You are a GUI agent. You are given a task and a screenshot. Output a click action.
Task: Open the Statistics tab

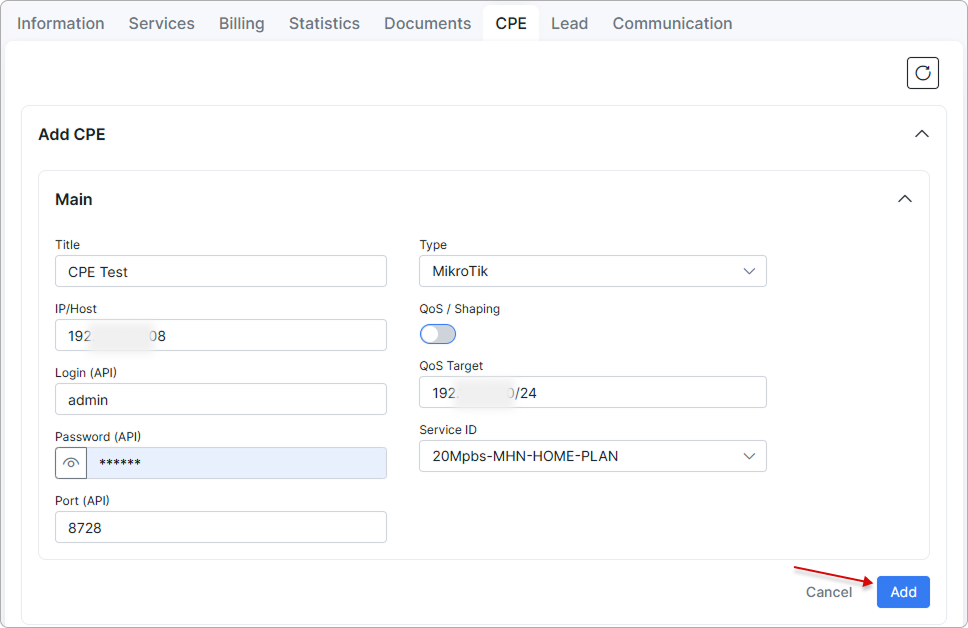324,23
